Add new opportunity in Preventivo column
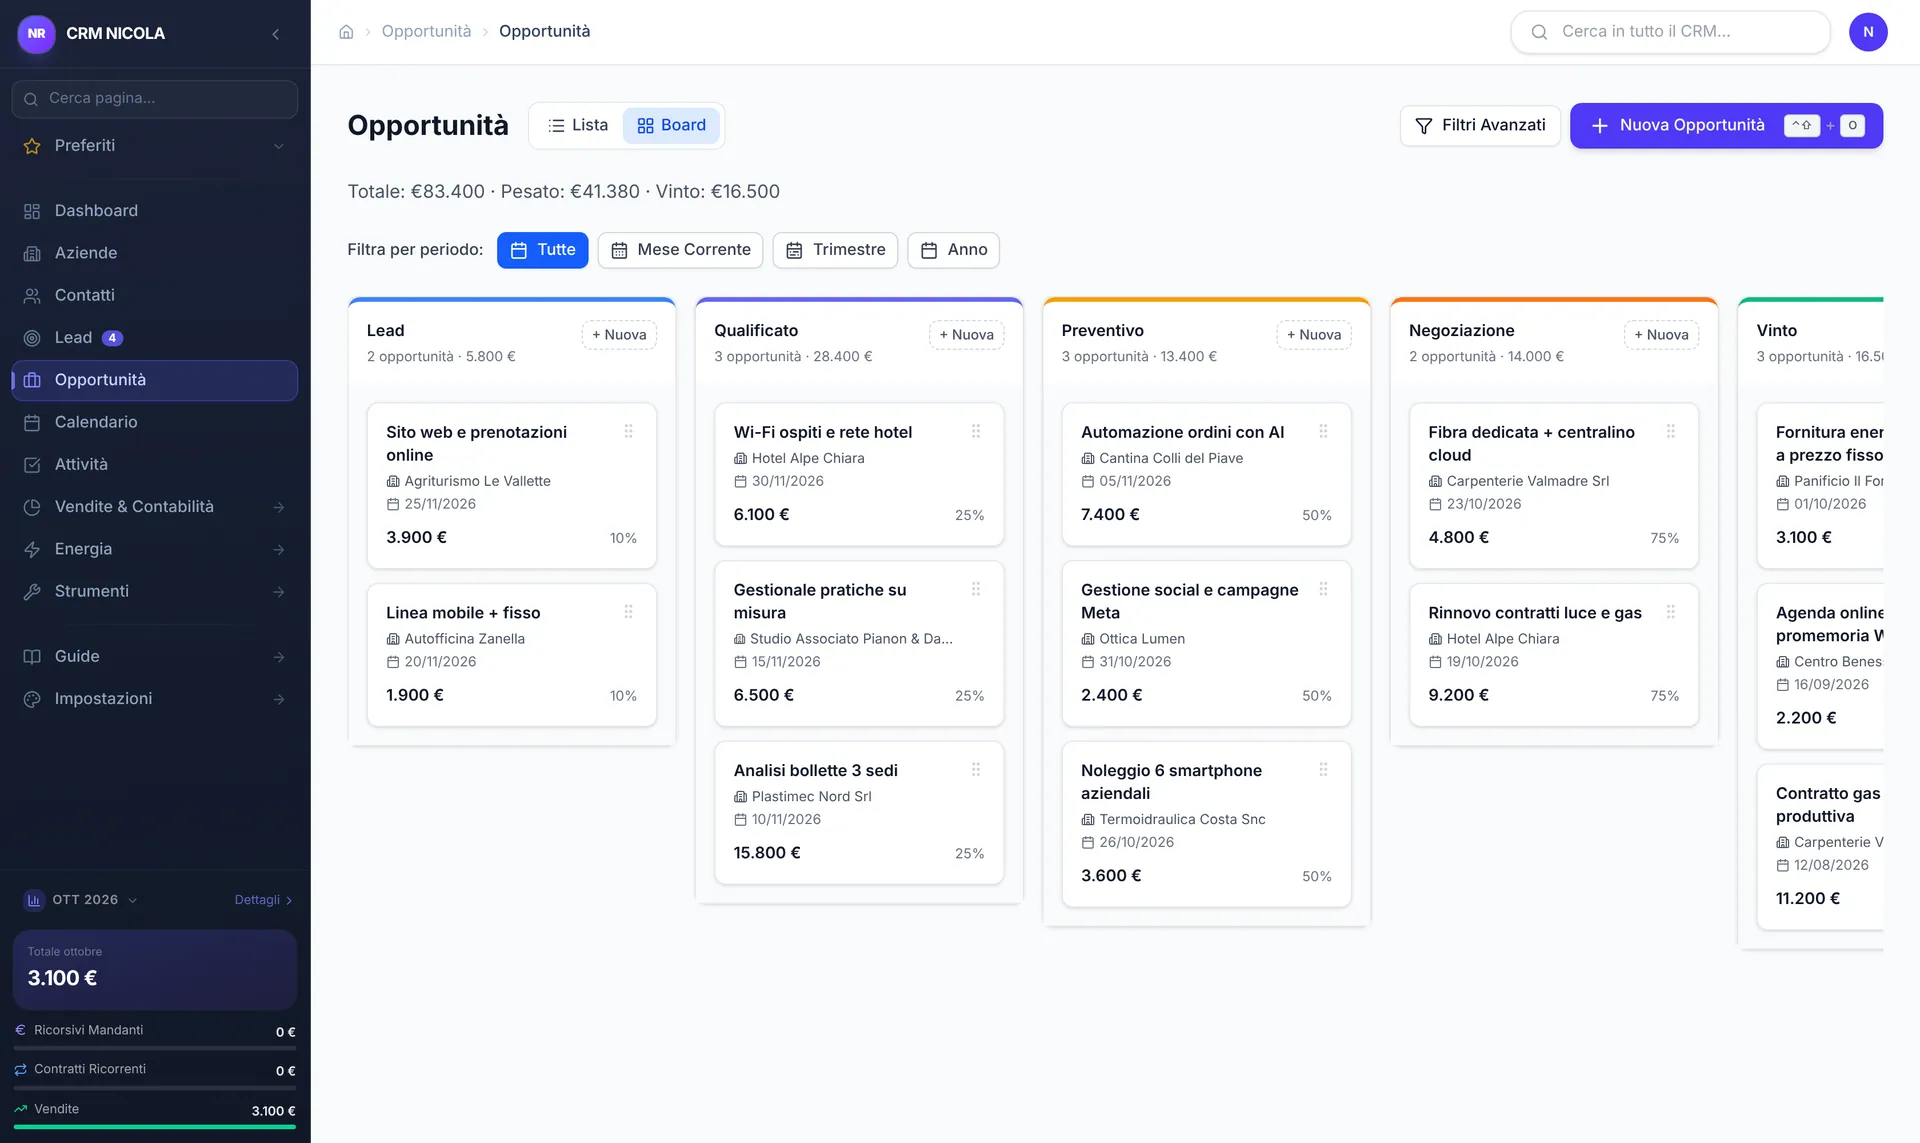The width and height of the screenshot is (1920, 1143). click(1314, 335)
